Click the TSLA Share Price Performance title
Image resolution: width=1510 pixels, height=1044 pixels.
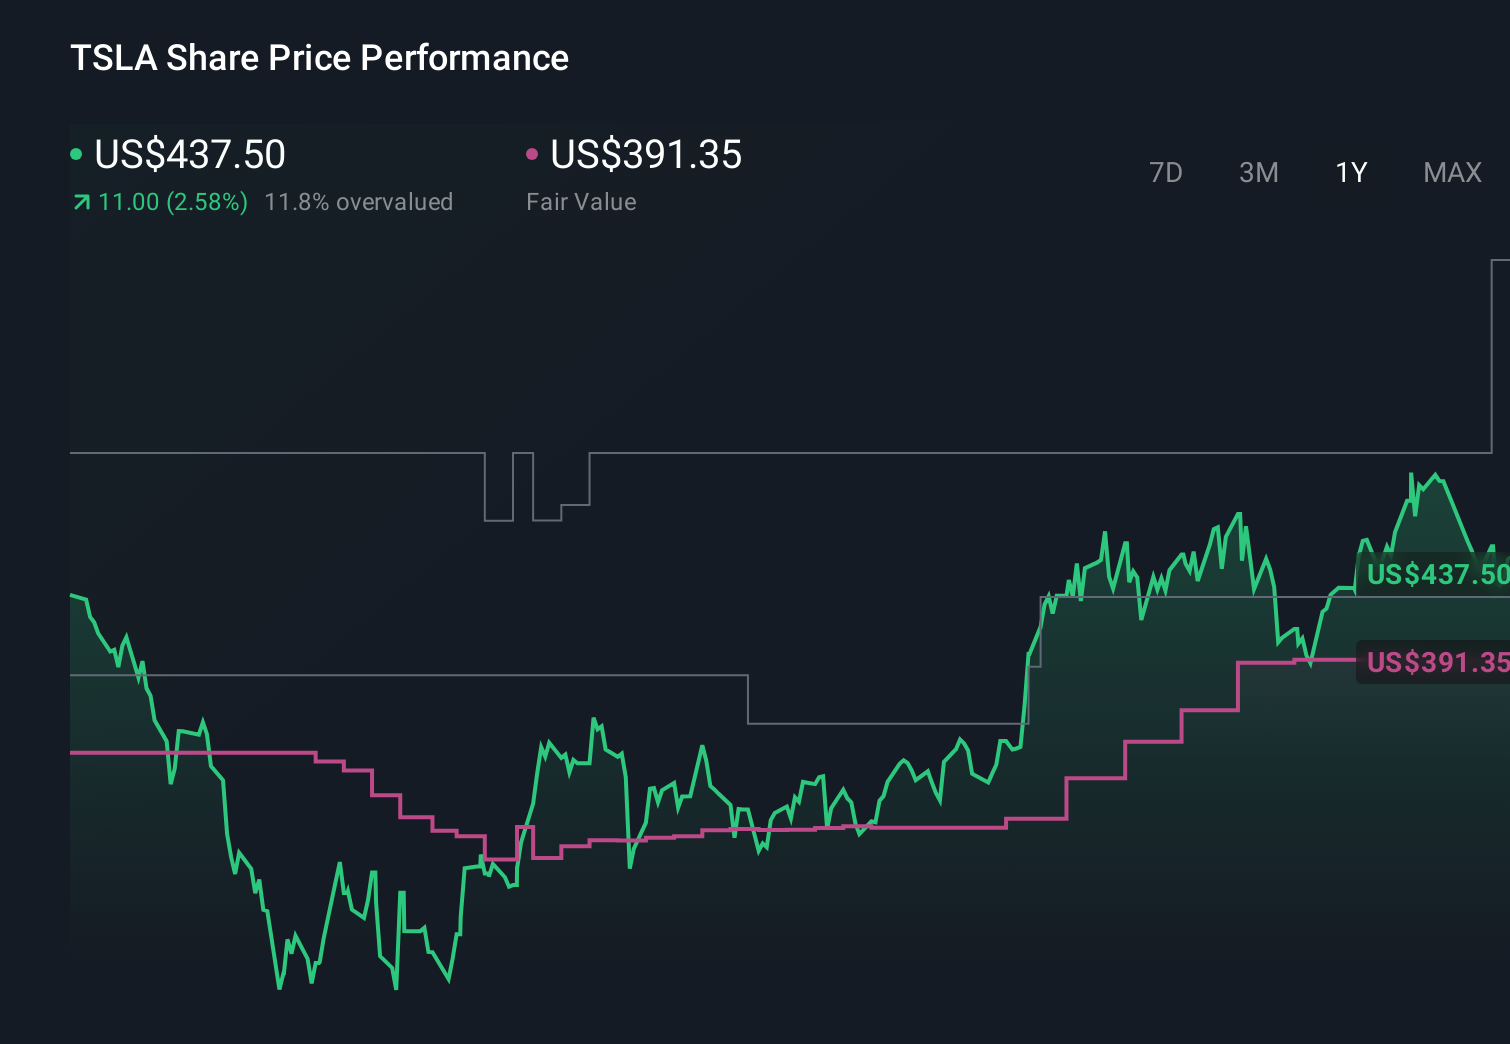pyautogui.click(x=318, y=58)
